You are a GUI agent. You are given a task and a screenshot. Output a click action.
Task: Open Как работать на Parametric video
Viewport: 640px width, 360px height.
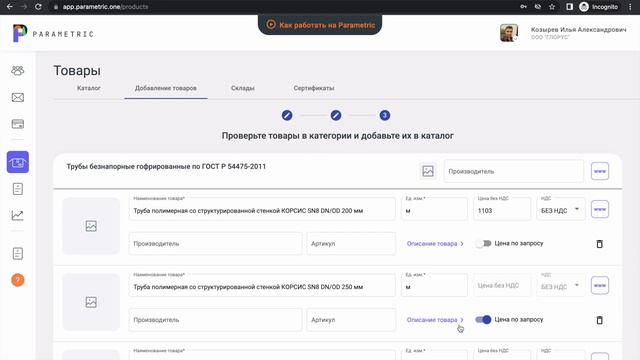(x=320, y=25)
